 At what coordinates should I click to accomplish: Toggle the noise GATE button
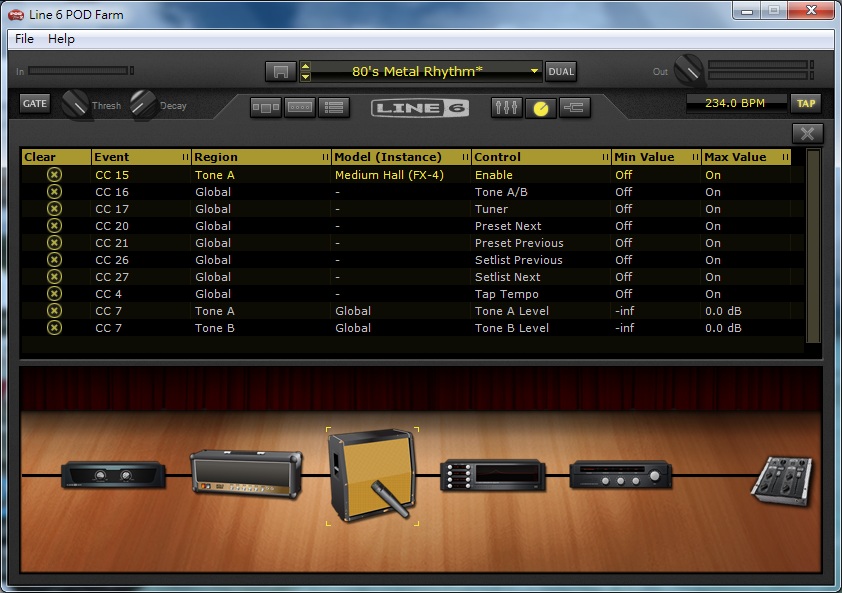pos(35,104)
